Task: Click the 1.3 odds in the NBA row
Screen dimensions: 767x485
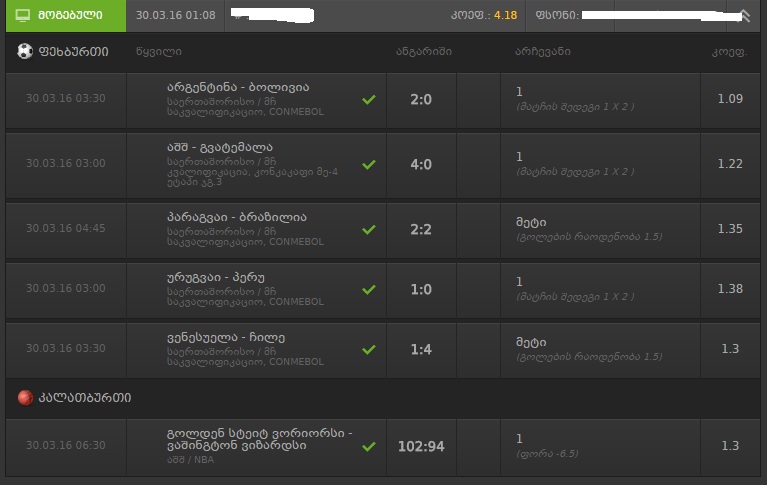Action: [x=730, y=445]
